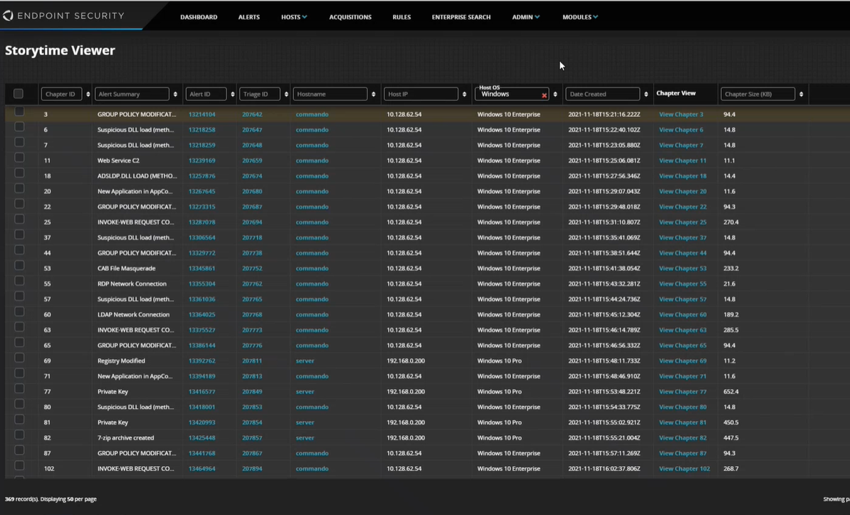Sort by Chapter ID column arrows
850x515 pixels.
88,94
